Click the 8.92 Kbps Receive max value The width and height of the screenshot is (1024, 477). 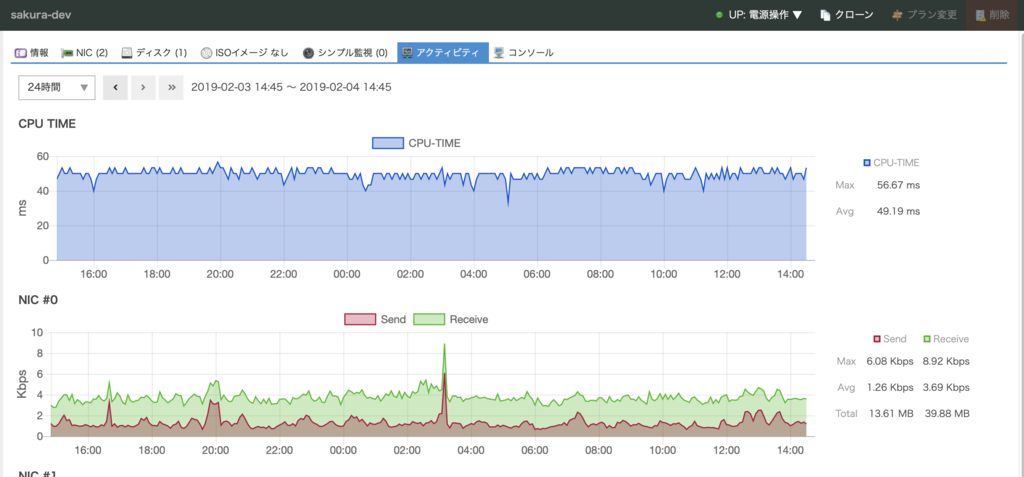click(946, 361)
